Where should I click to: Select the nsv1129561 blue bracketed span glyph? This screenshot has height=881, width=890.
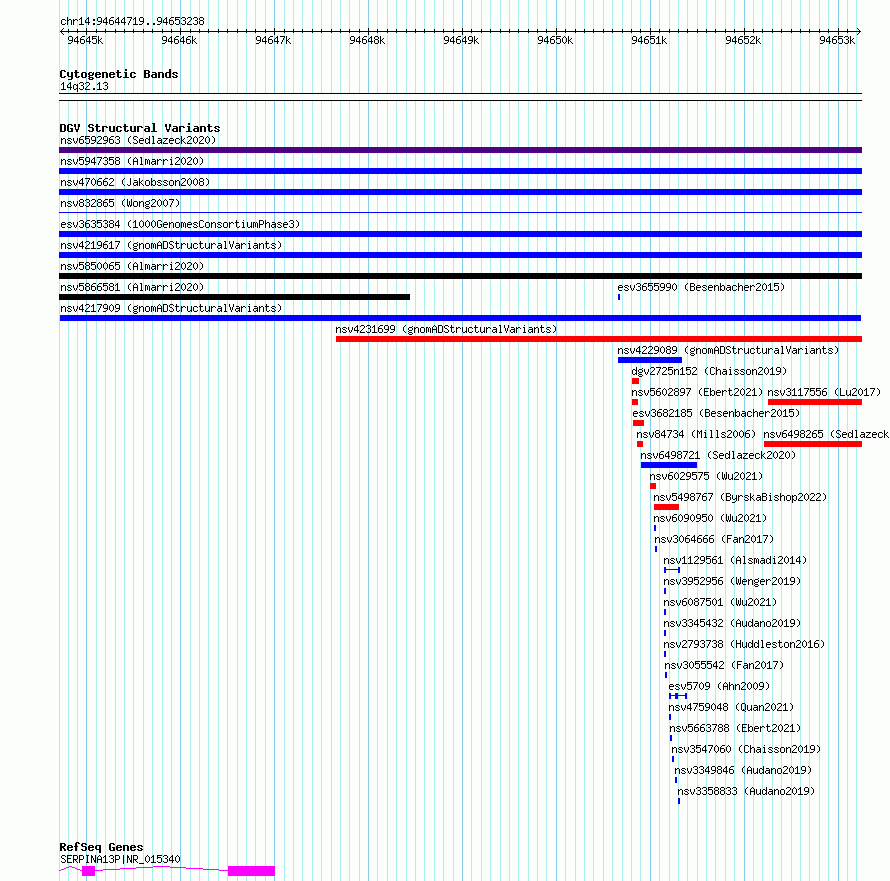(672, 570)
